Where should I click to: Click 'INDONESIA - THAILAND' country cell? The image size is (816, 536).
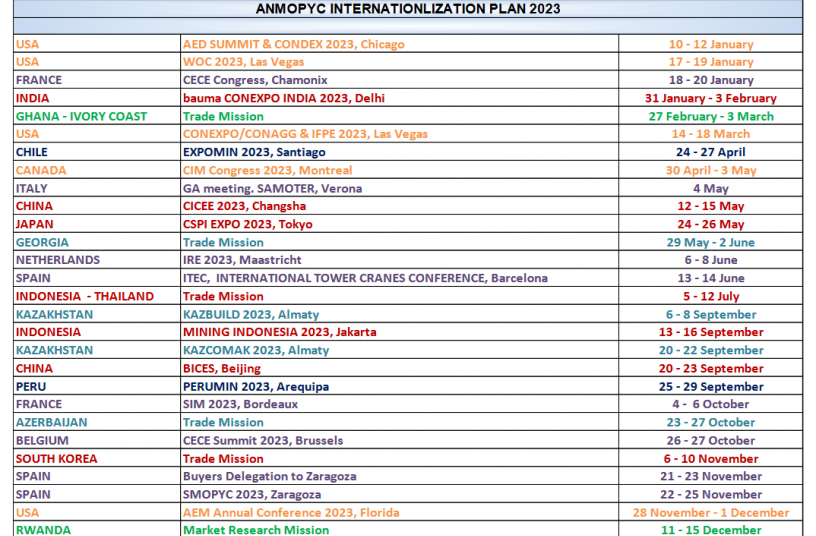[97, 297]
